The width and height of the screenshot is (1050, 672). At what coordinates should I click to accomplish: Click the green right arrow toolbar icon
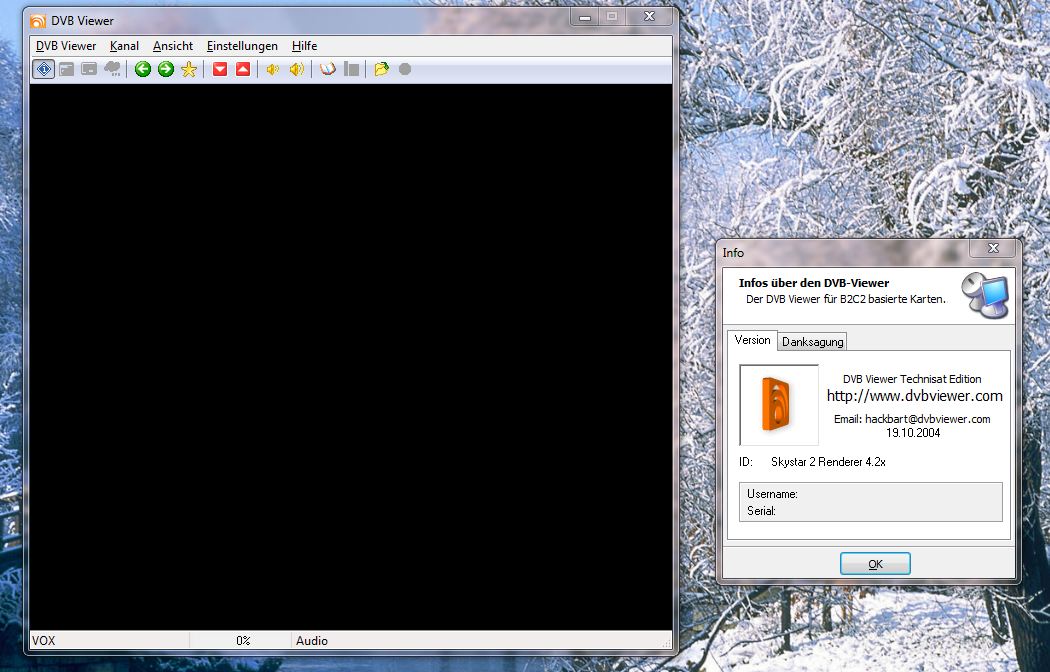pyautogui.click(x=166, y=69)
